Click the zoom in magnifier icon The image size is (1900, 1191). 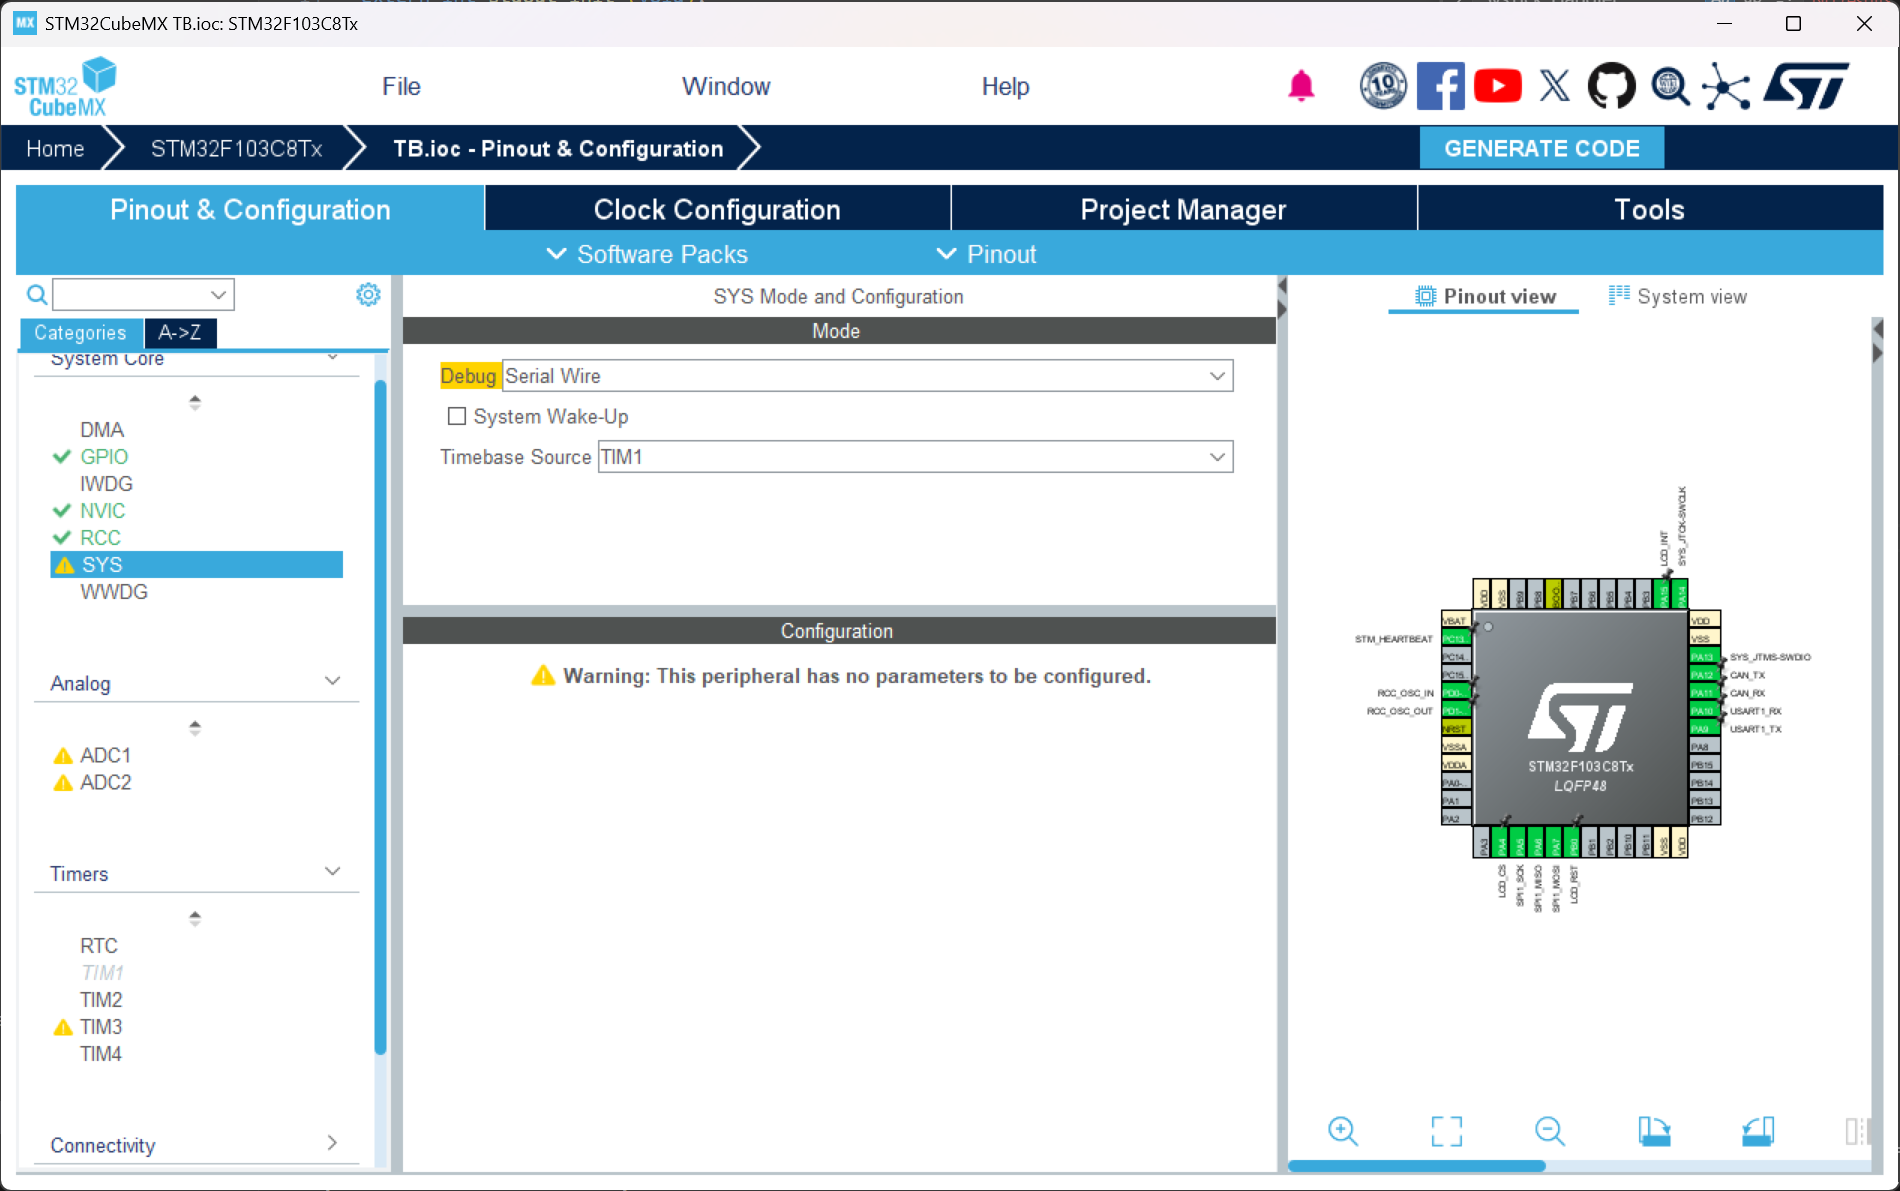(x=1342, y=1131)
